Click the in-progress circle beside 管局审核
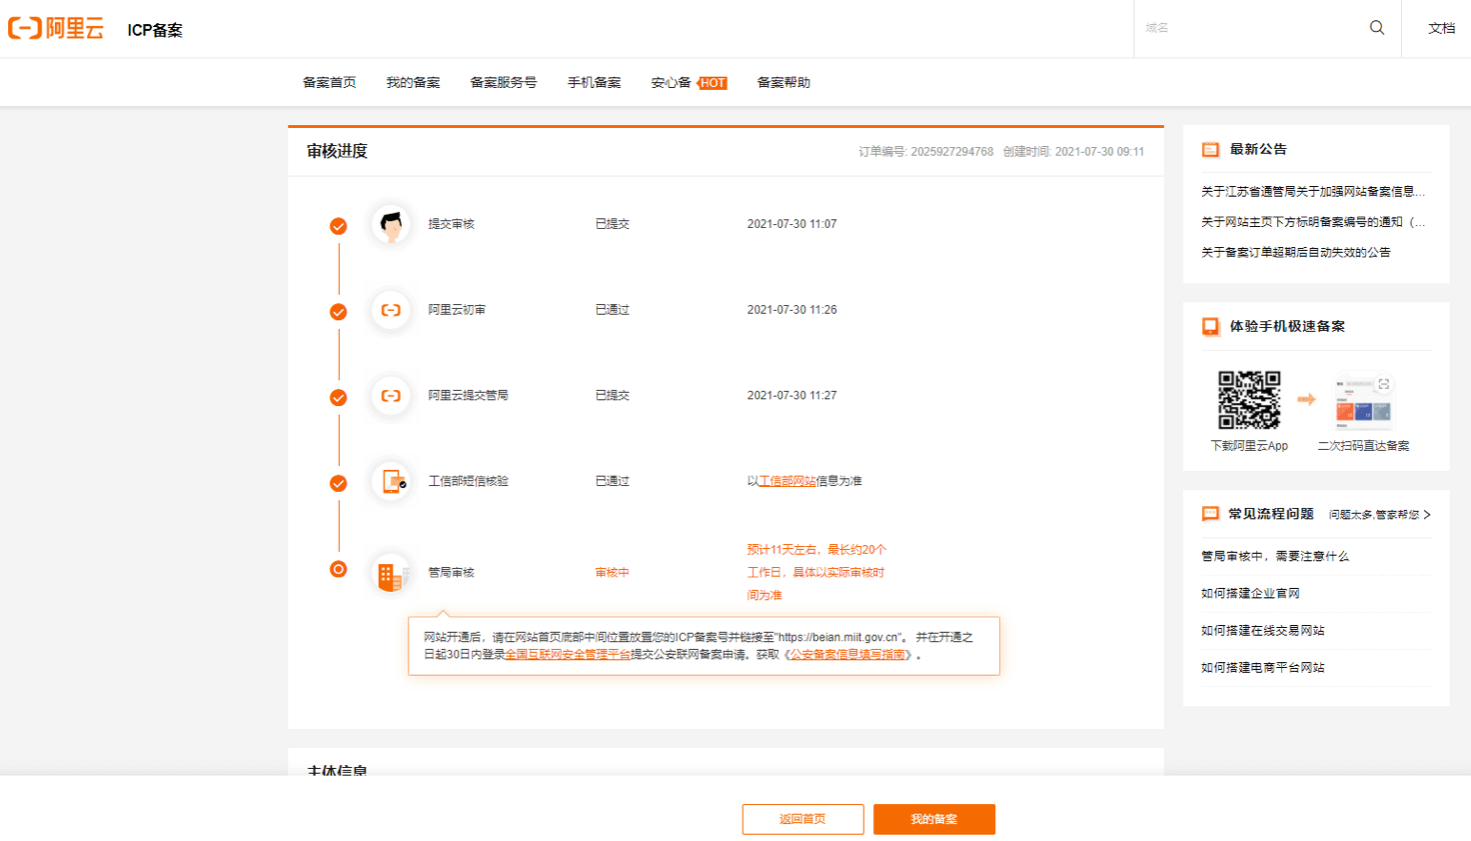The height and width of the screenshot is (841, 1471). pyautogui.click(x=338, y=569)
